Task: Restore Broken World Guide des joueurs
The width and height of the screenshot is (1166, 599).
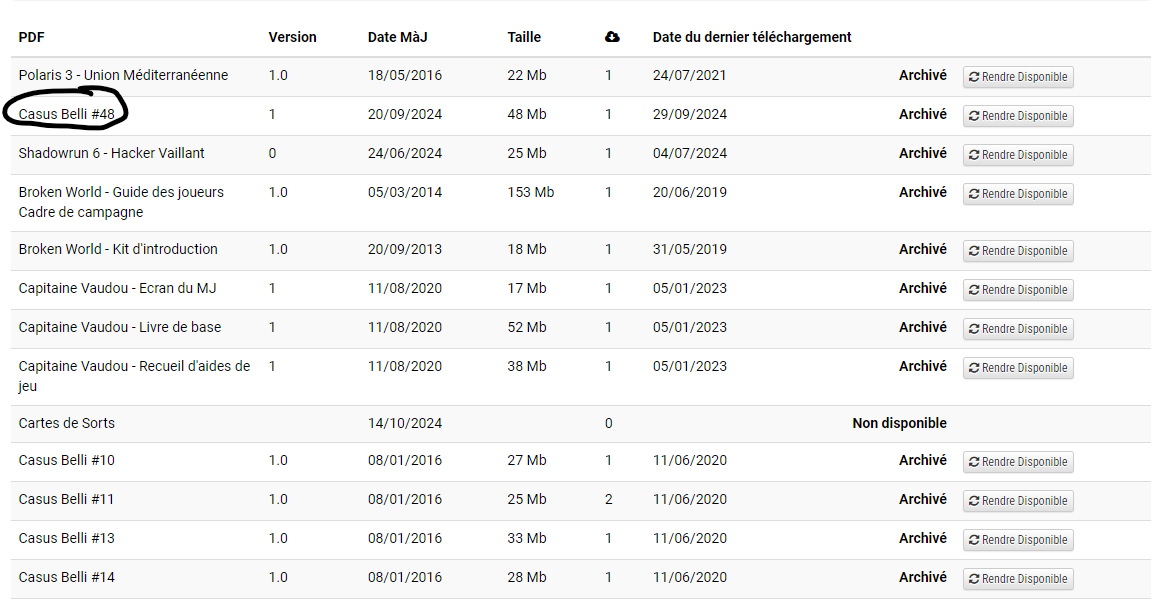Action: pos(1018,194)
